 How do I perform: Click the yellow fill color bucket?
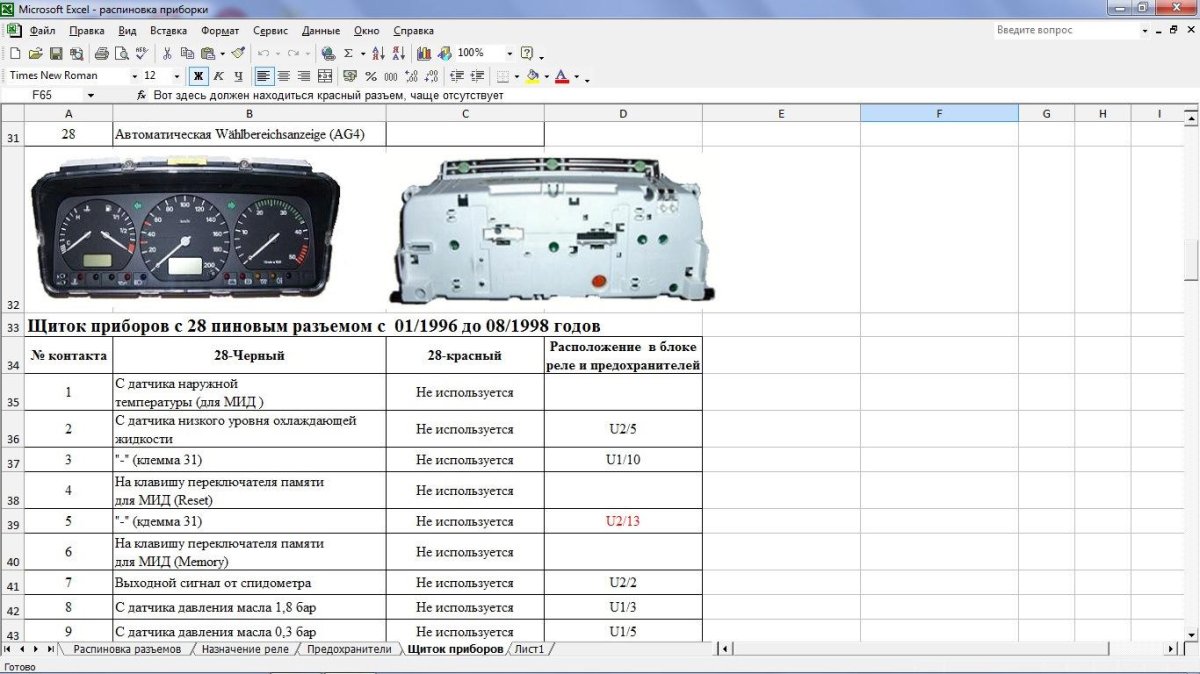[x=533, y=76]
